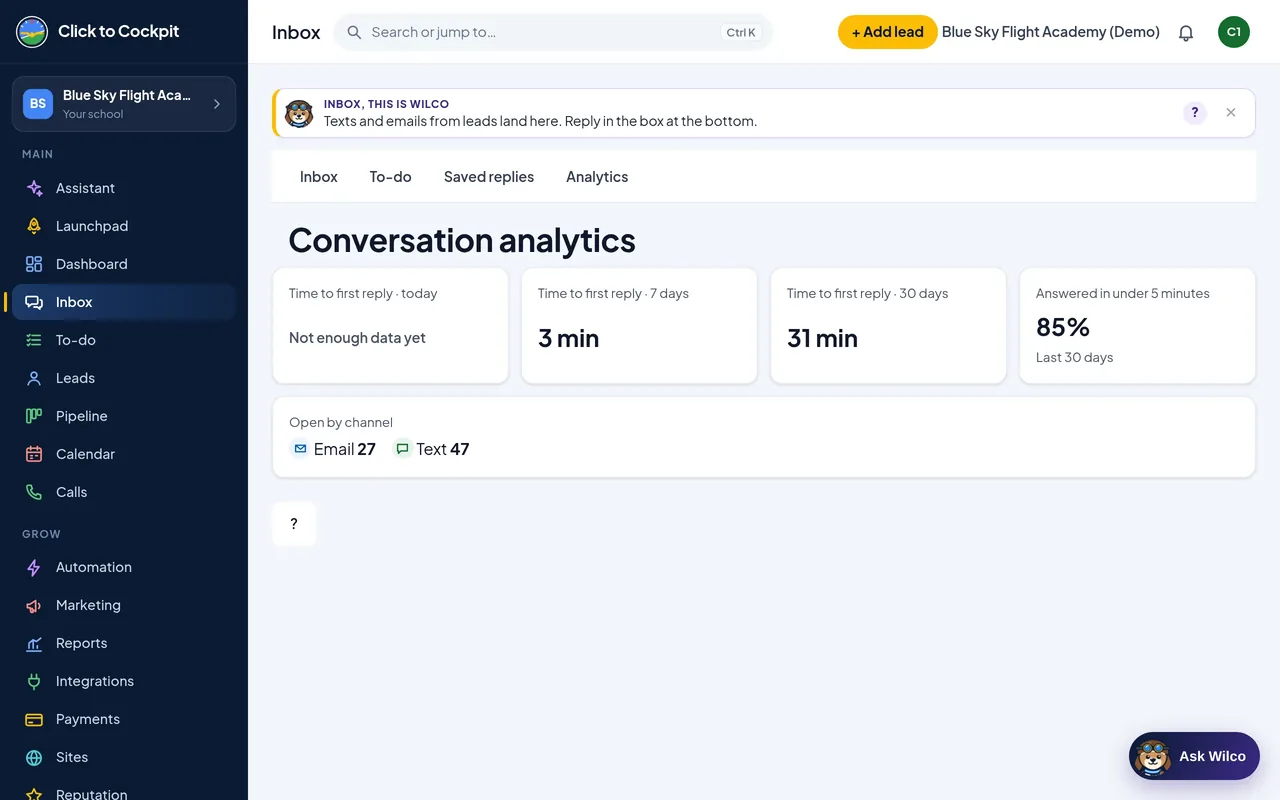Click the Reports chart icon
Image resolution: width=1280 pixels, height=800 pixels.
tap(34, 643)
